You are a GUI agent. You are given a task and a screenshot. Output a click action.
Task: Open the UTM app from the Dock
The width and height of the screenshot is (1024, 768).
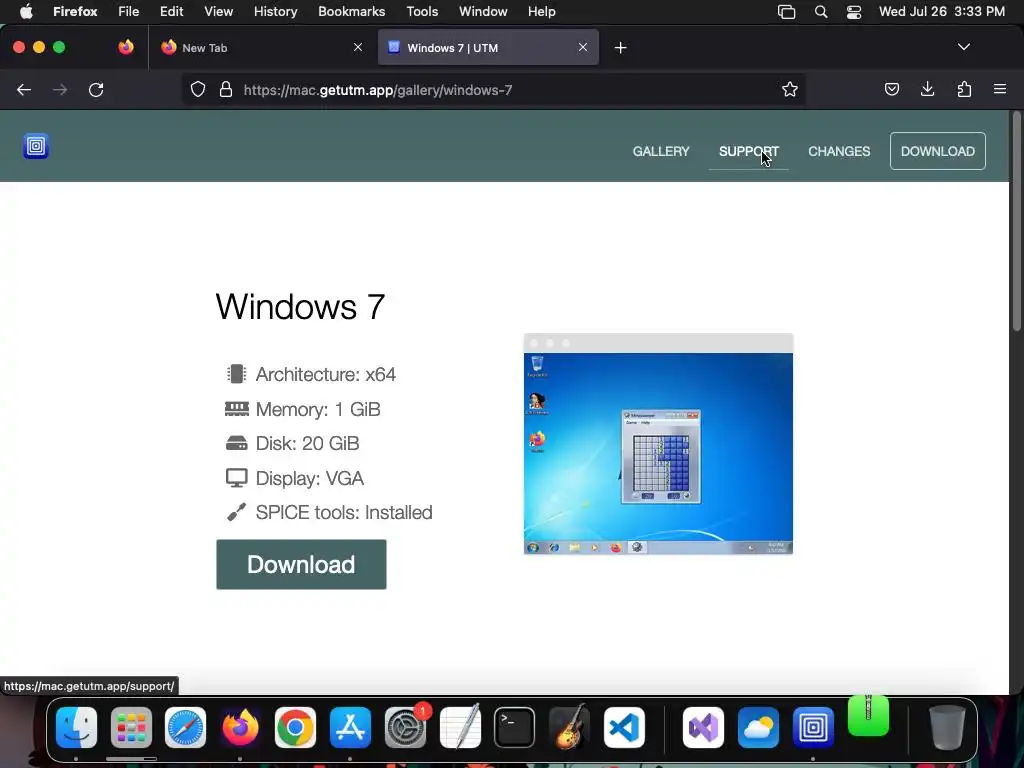[x=813, y=727]
